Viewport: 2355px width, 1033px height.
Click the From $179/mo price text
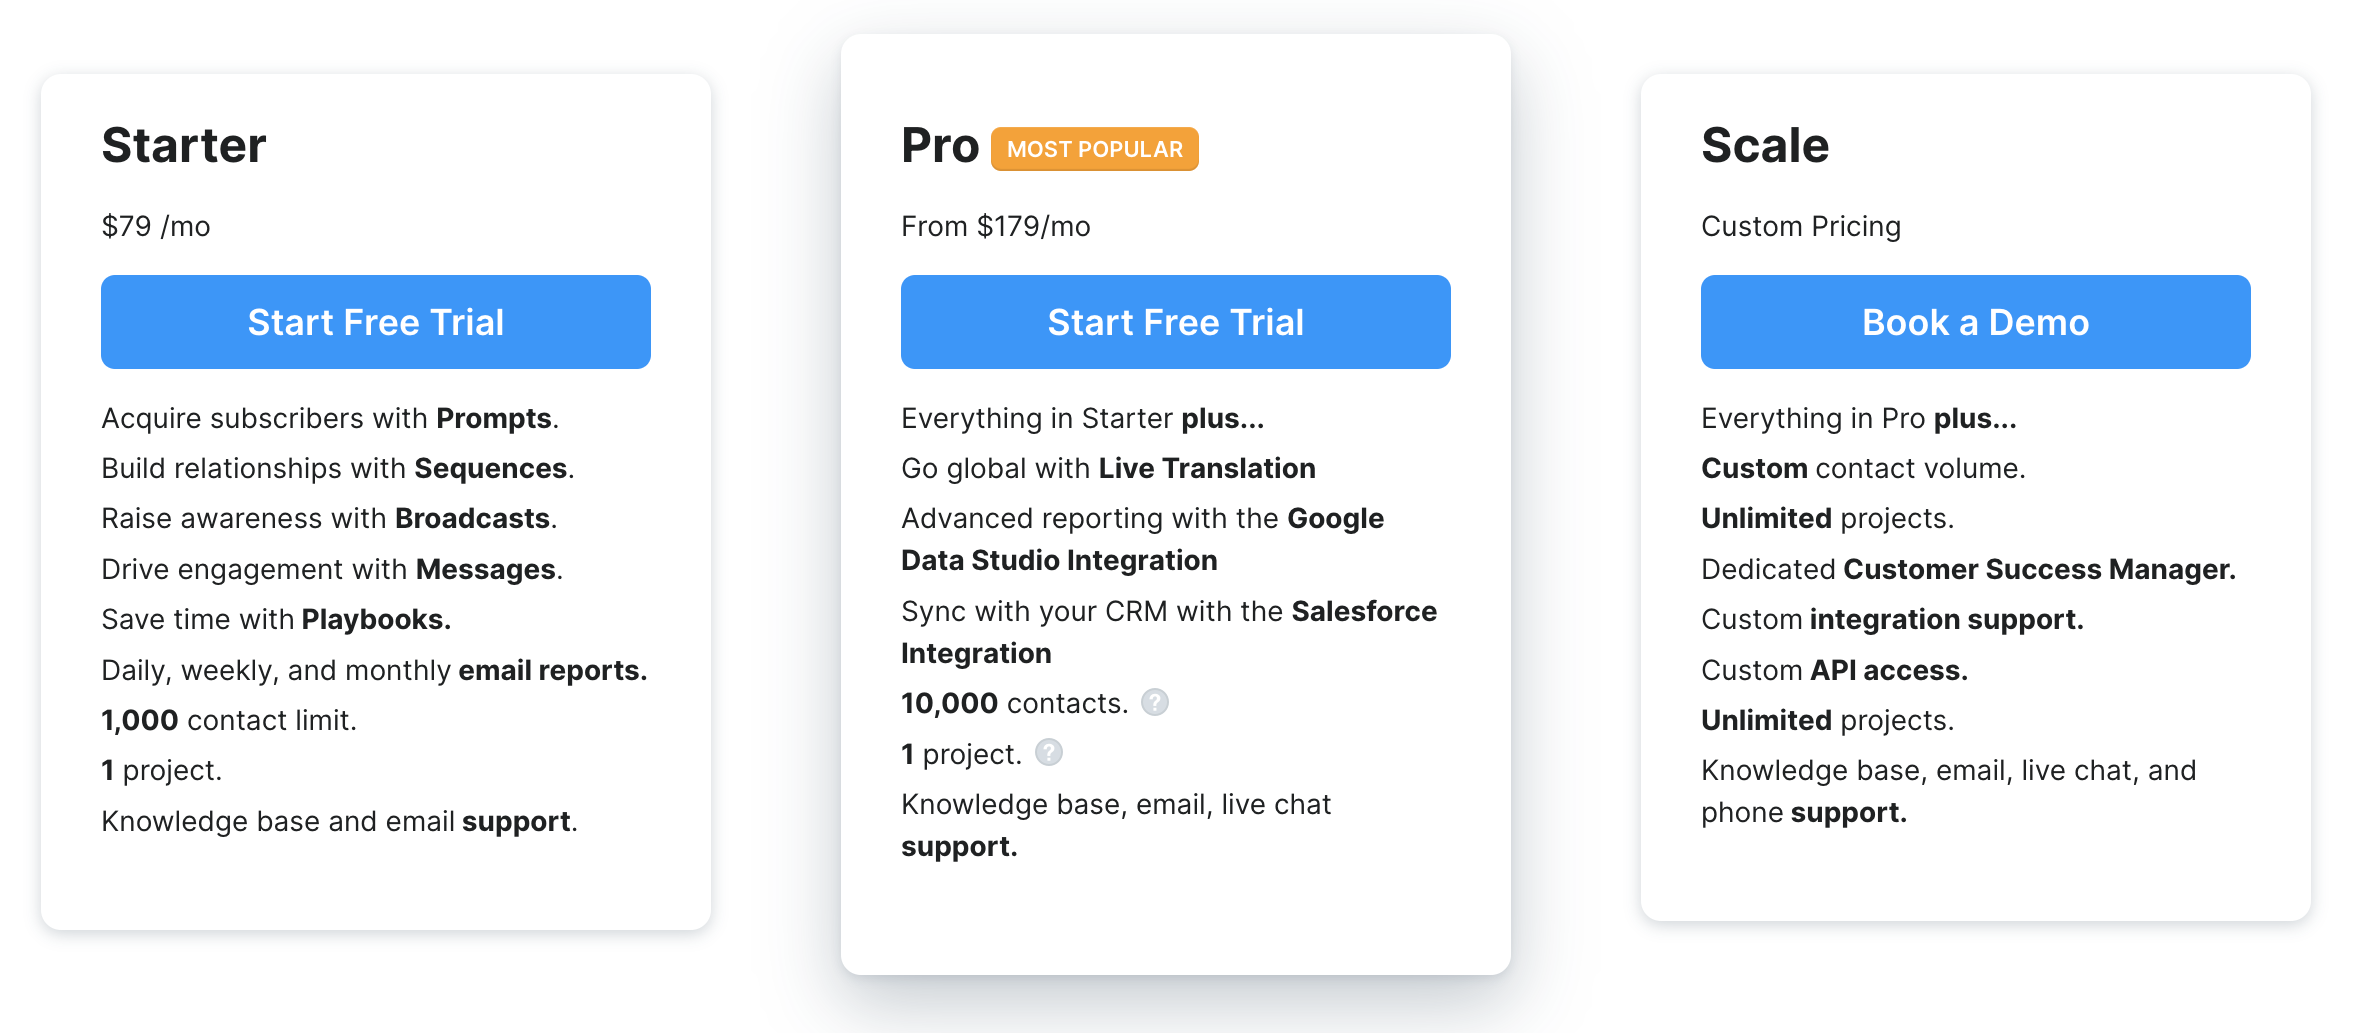[x=996, y=226]
